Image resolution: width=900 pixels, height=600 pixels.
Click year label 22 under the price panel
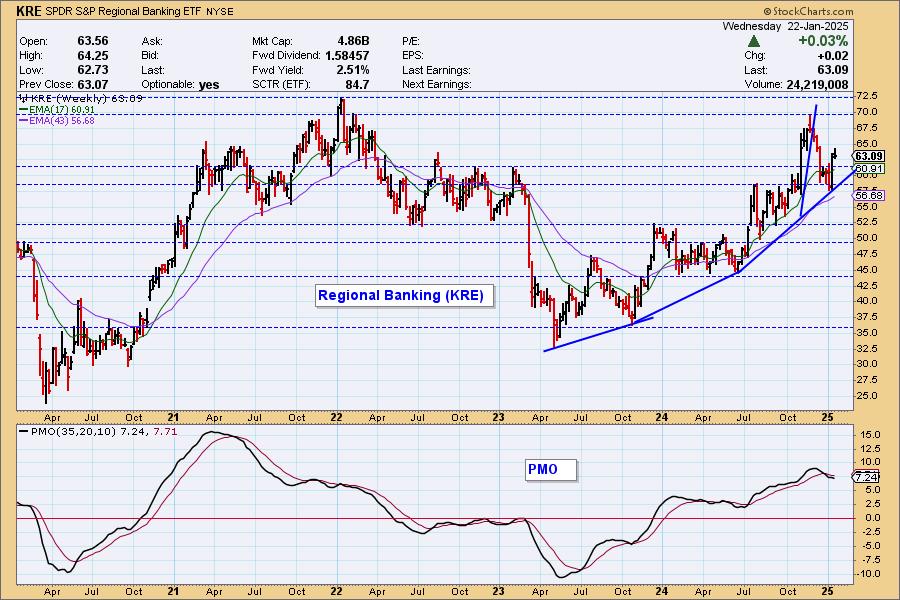[x=336, y=417]
